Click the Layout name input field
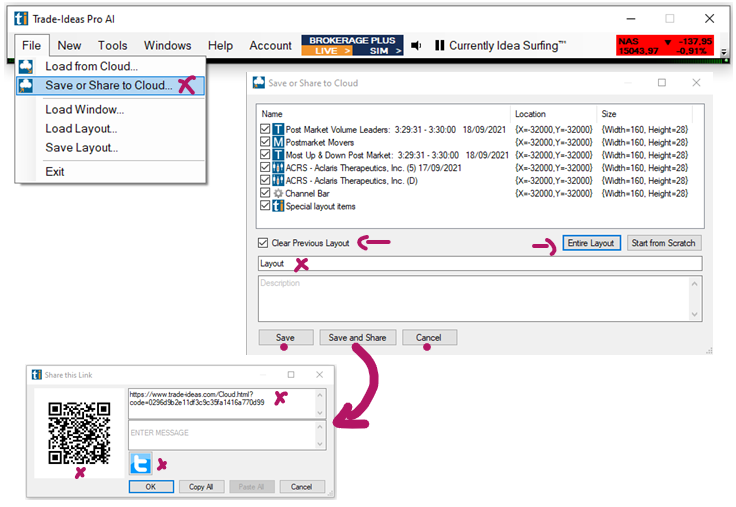 pyautogui.click(x=478, y=264)
